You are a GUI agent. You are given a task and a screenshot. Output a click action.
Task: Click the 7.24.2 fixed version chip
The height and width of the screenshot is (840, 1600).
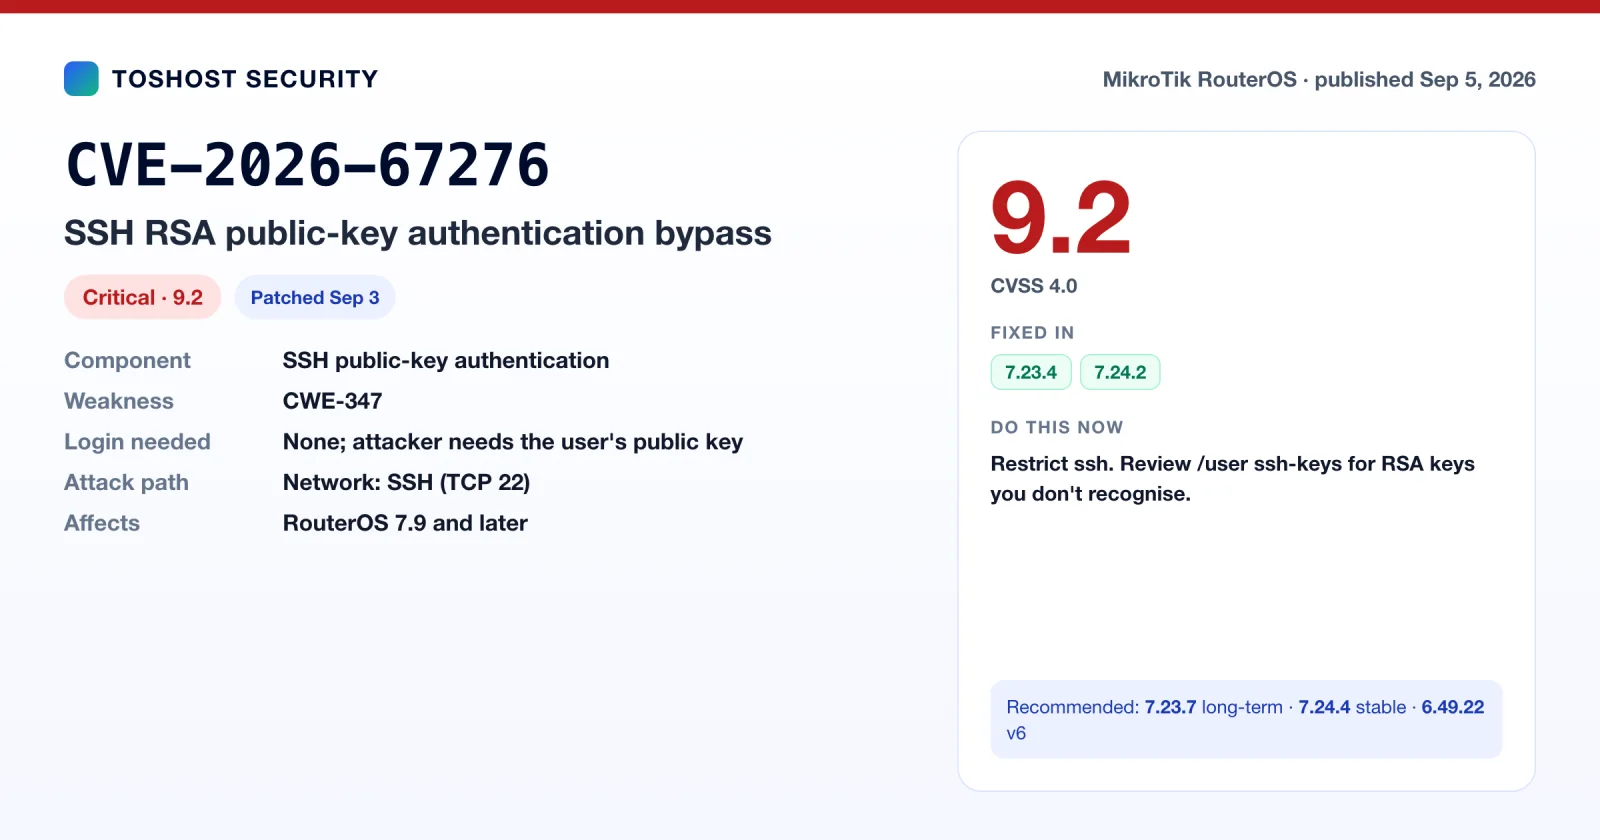click(1120, 372)
